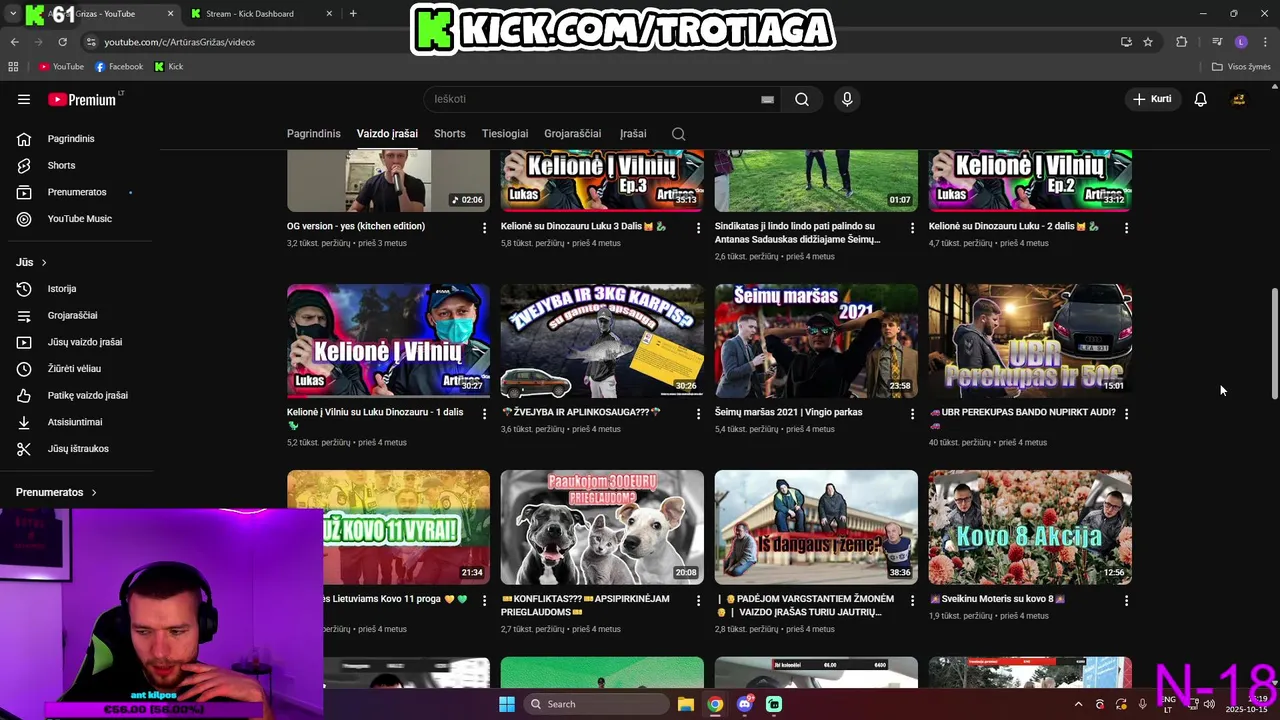The width and height of the screenshot is (1280, 720).
Task: Open options for Sindikatas video
Action: [x=912, y=228]
